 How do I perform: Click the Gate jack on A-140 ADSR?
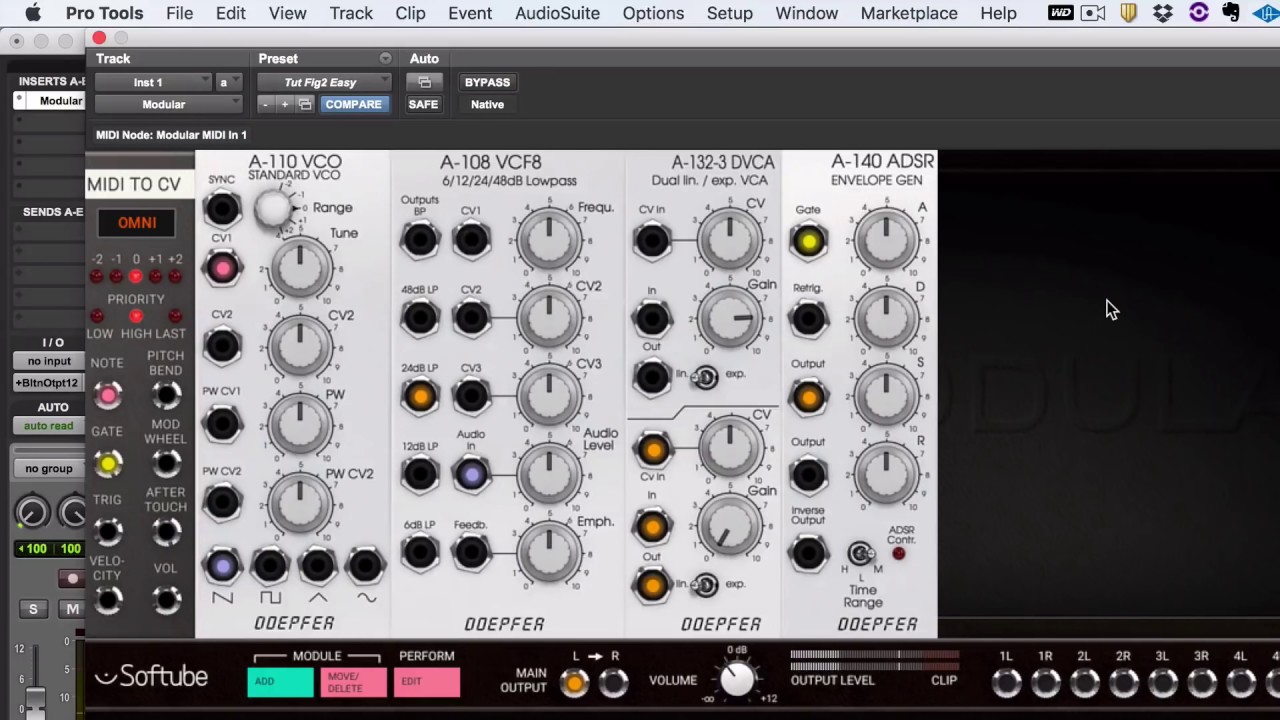(808, 241)
